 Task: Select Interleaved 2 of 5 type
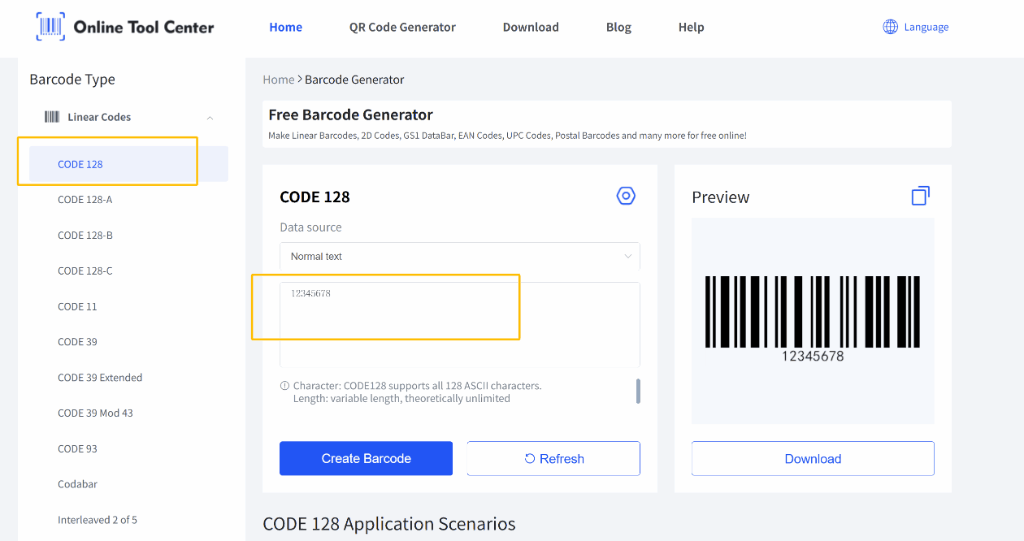tap(97, 520)
